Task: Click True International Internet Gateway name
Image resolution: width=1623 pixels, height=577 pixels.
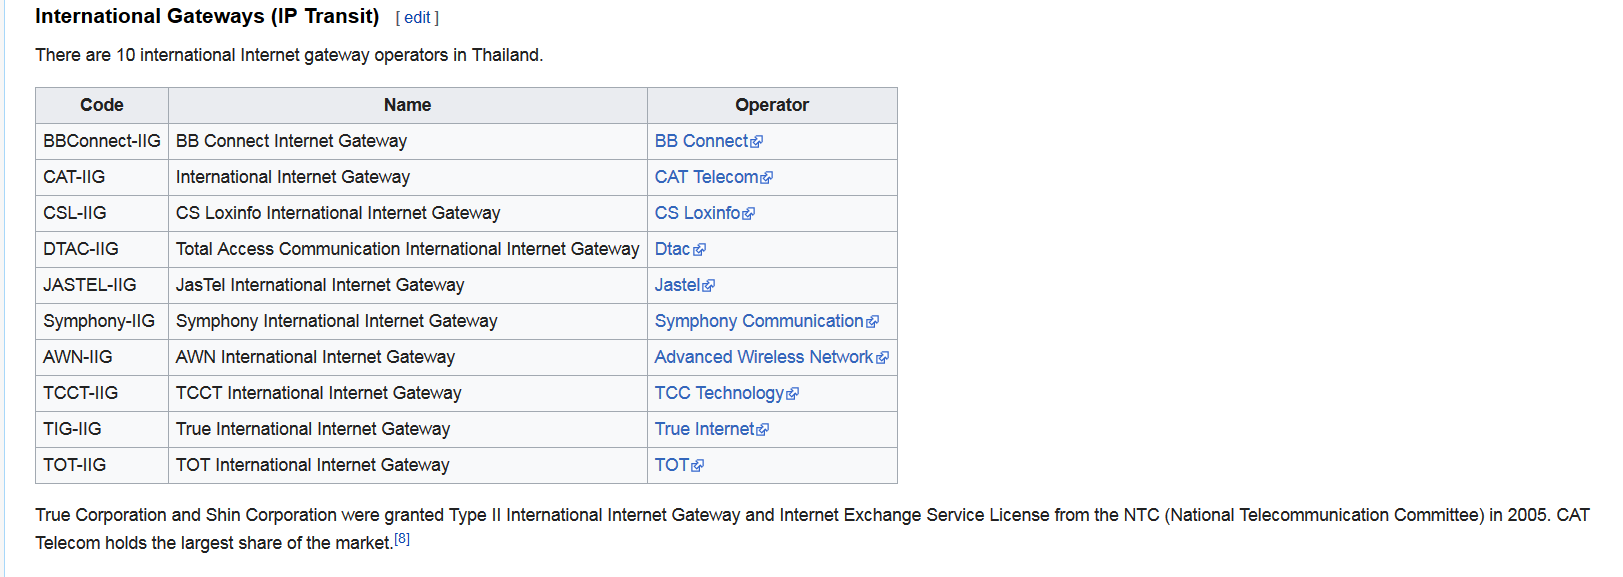Action: [x=408, y=429]
